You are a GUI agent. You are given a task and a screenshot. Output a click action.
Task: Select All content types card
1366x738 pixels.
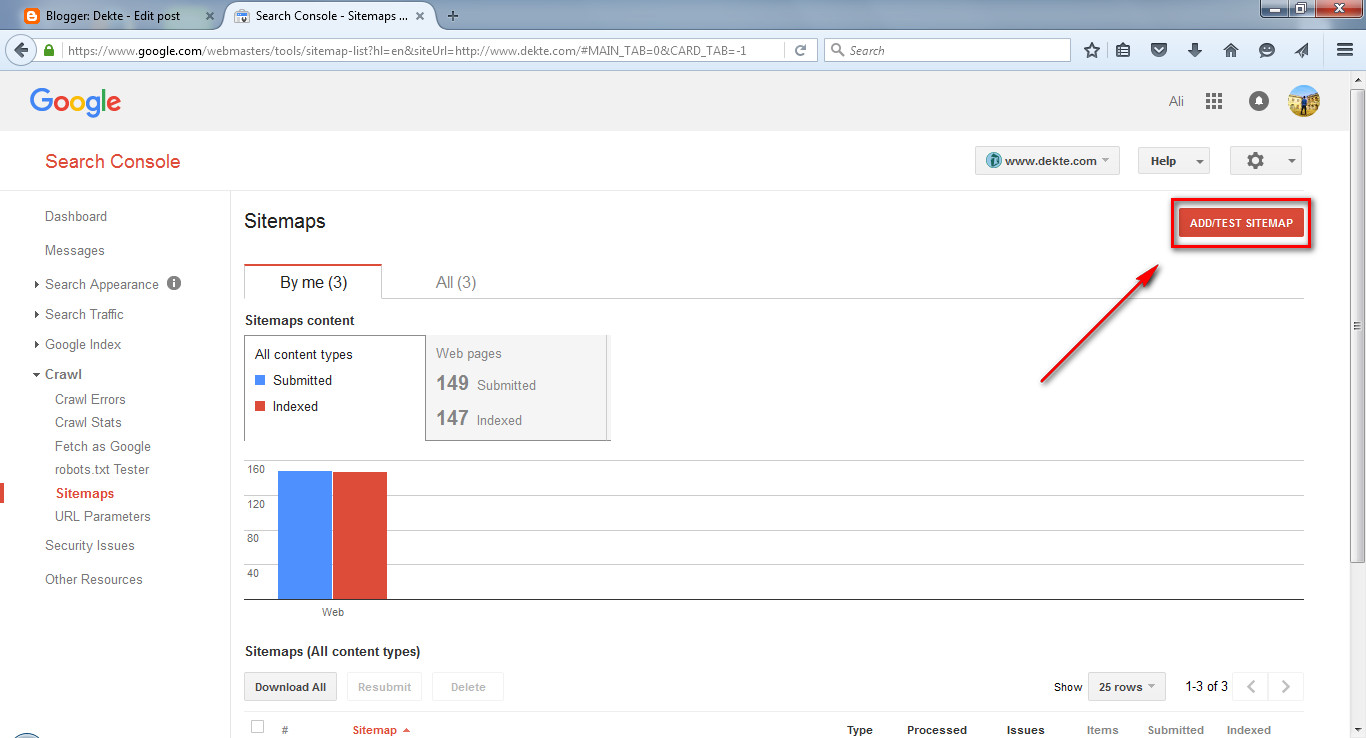(x=335, y=388)
